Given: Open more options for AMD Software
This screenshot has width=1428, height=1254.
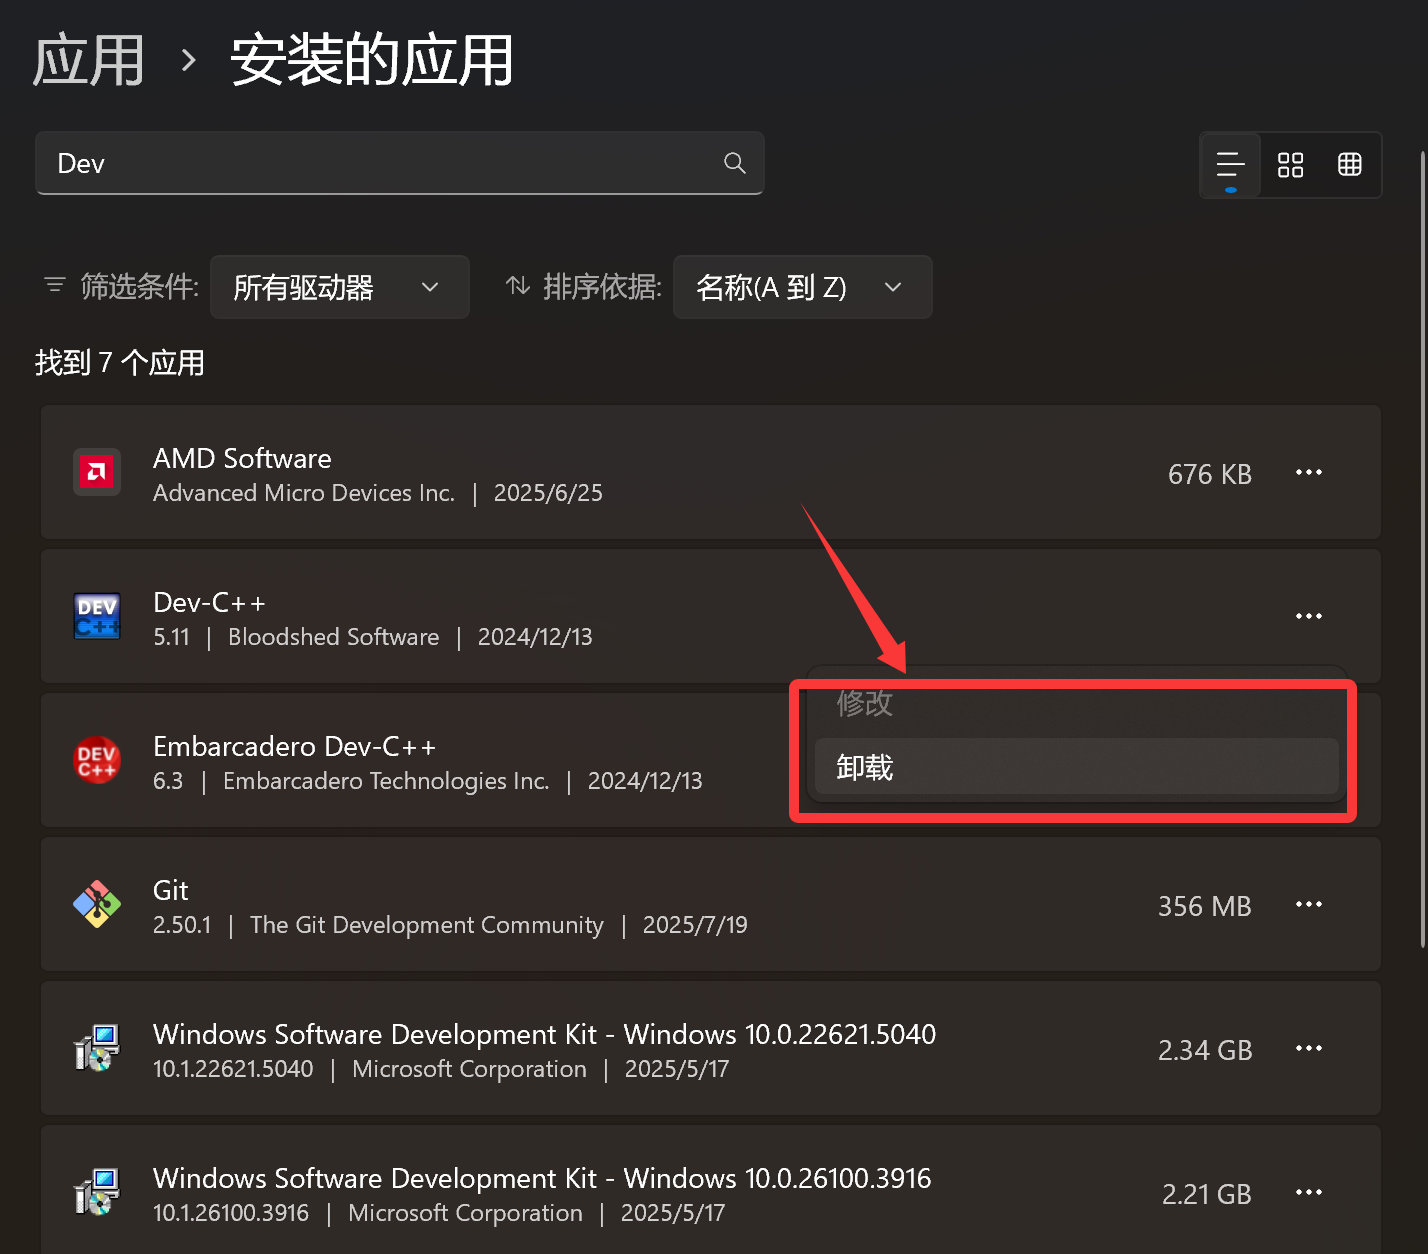Looking at the screenshot, I should (x=1309, y=472).
